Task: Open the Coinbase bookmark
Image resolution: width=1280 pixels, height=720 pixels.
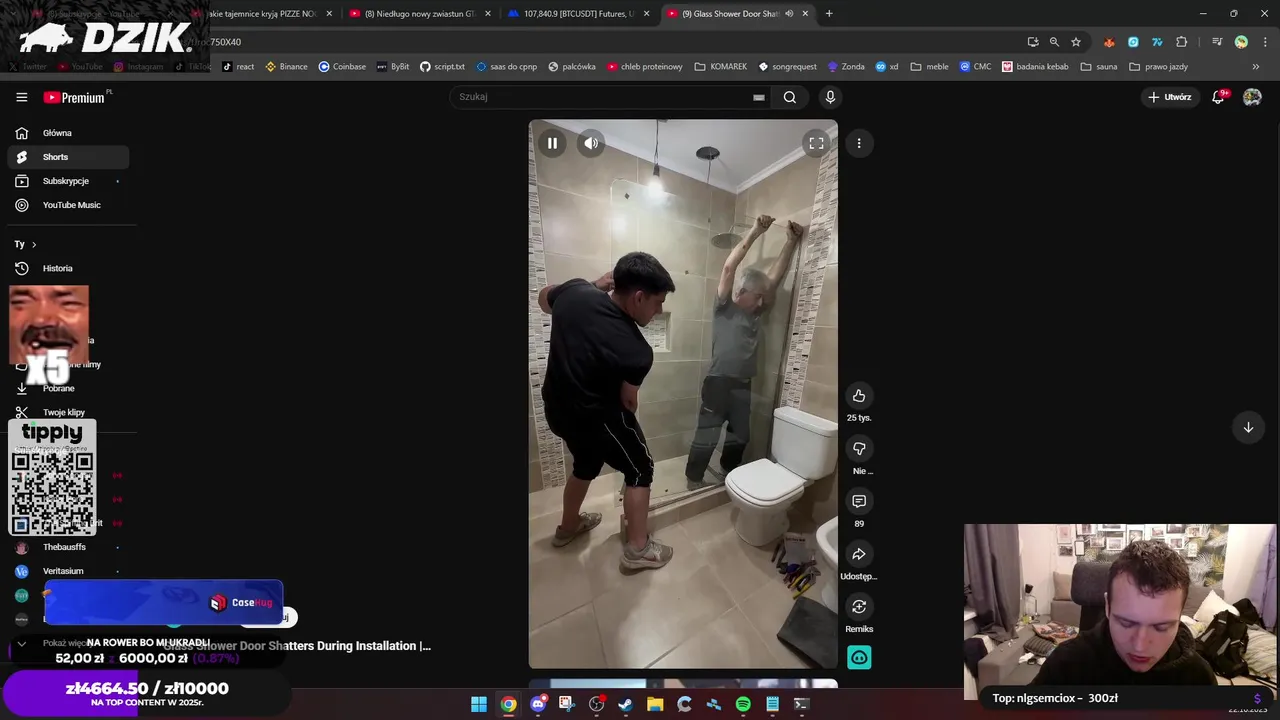Action: click(342, 67)
